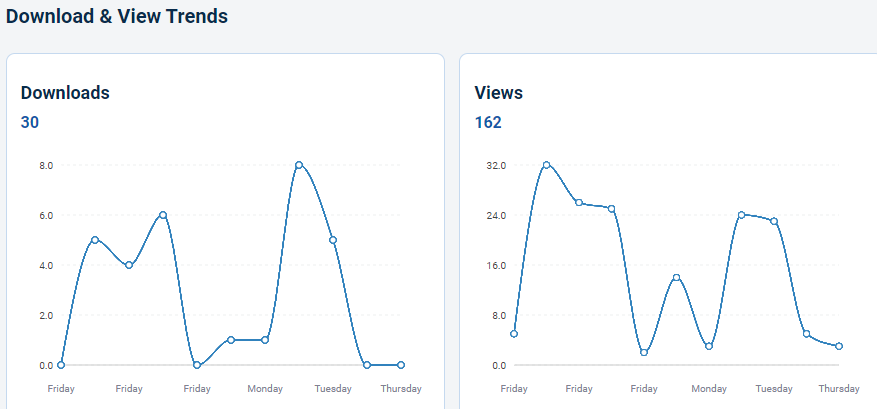Click the Downloads card title

tap(65, 93)
